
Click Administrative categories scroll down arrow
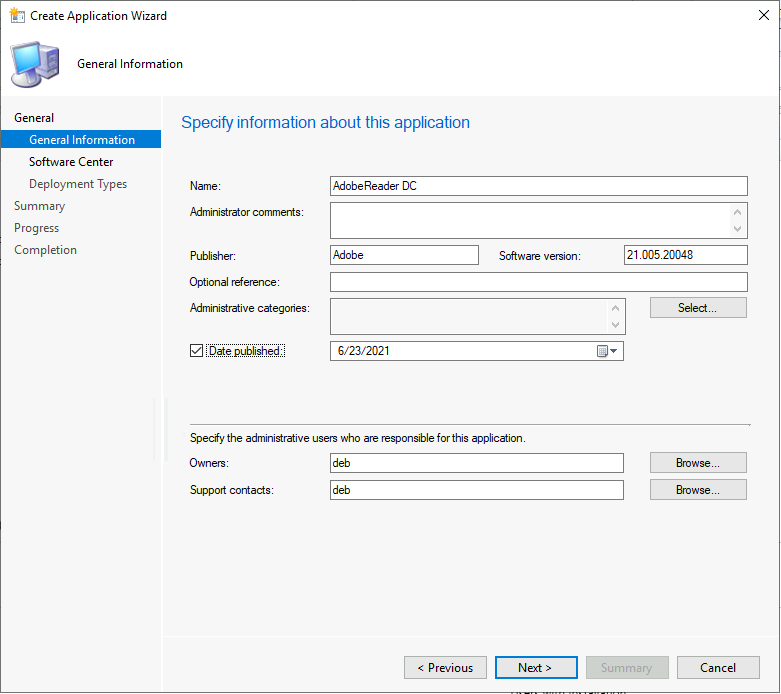point(616,325)
